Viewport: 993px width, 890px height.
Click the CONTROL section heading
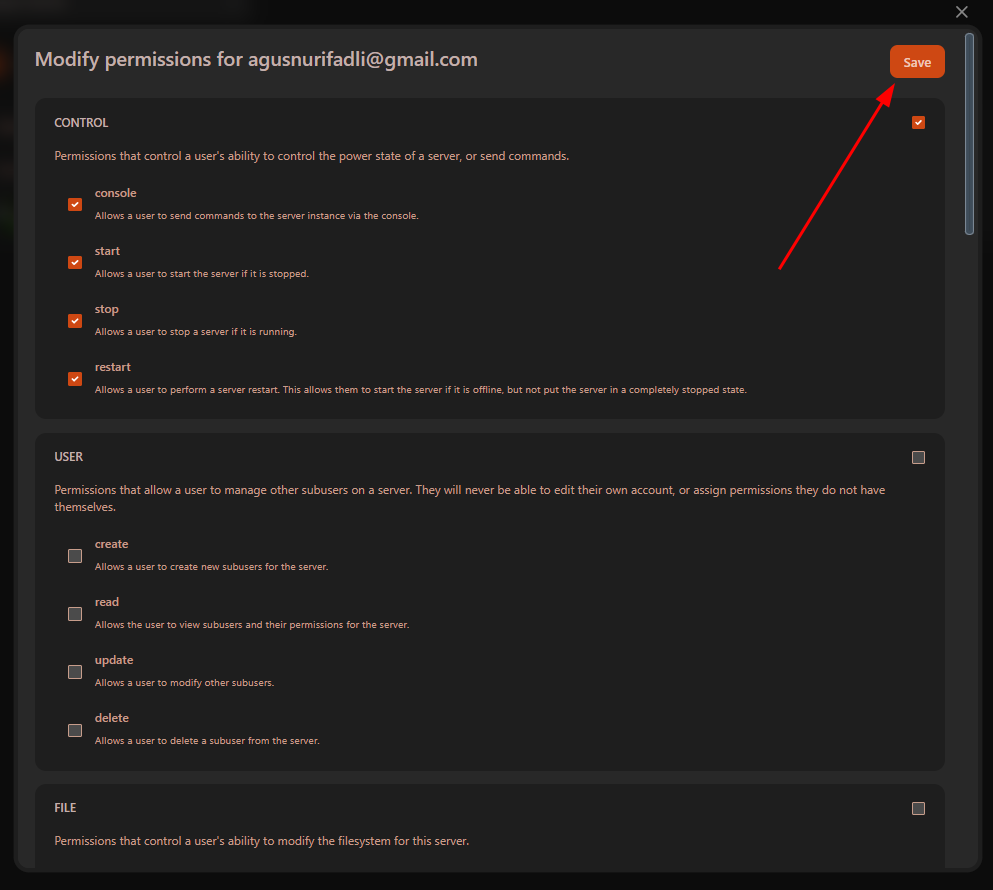click(81, 123)
